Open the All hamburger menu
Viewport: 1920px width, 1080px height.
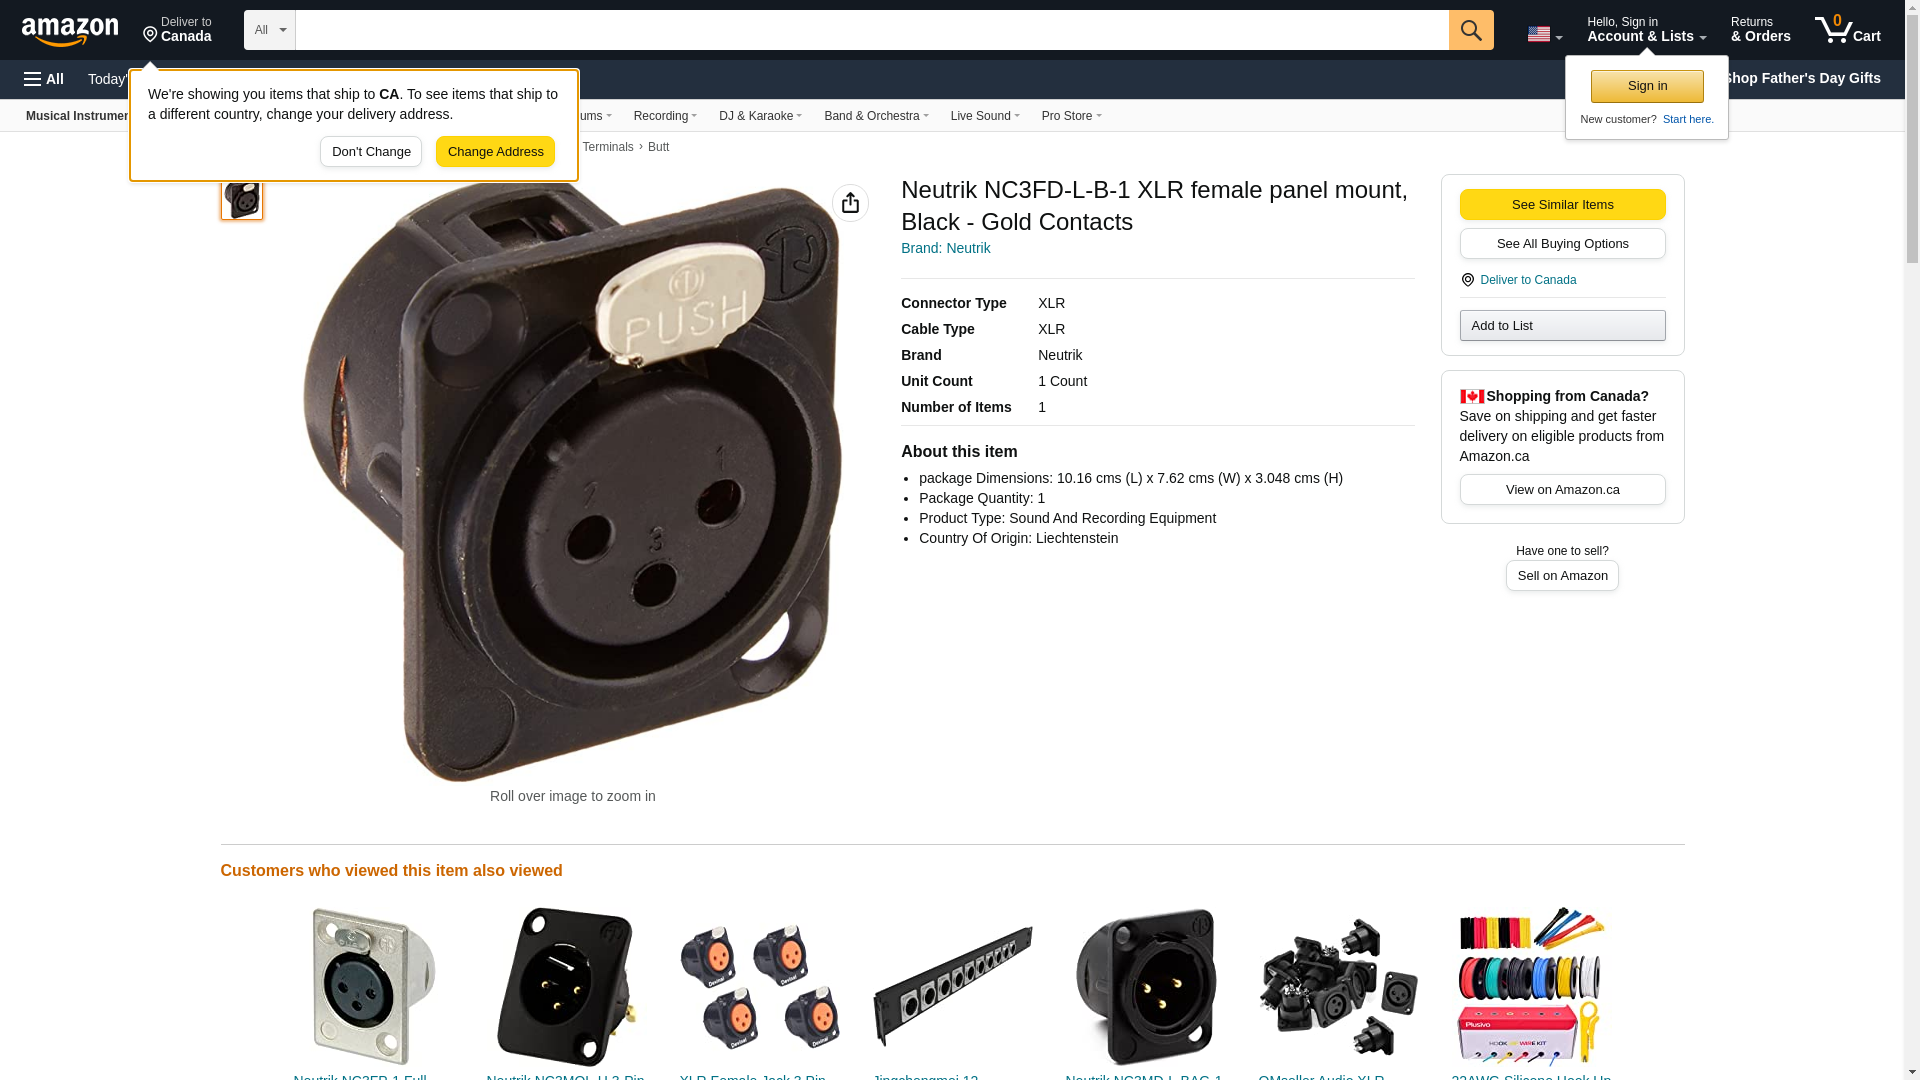coord(44,79)
